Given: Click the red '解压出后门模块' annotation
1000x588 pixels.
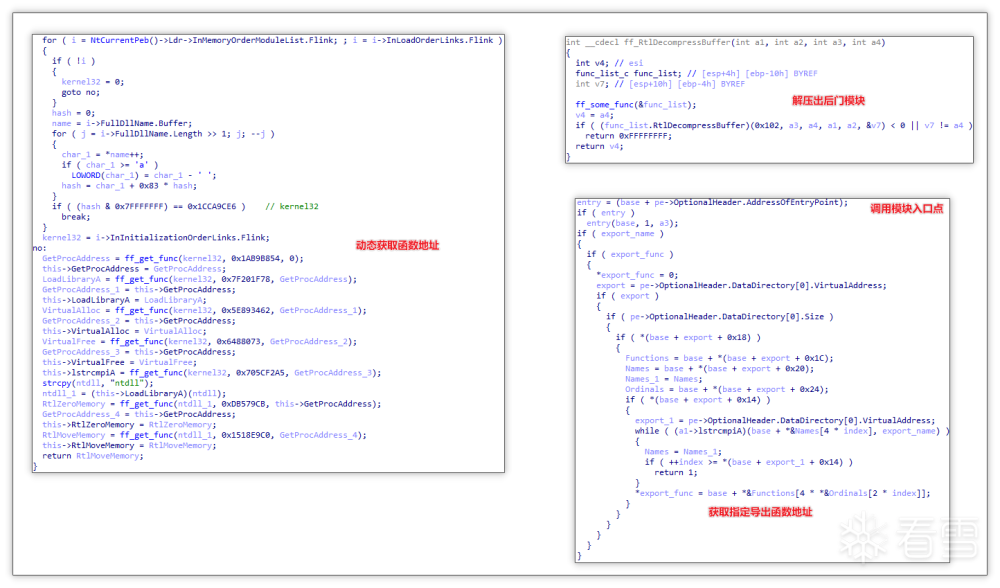Looking at the screenshot, I should (x=828, y=101).
